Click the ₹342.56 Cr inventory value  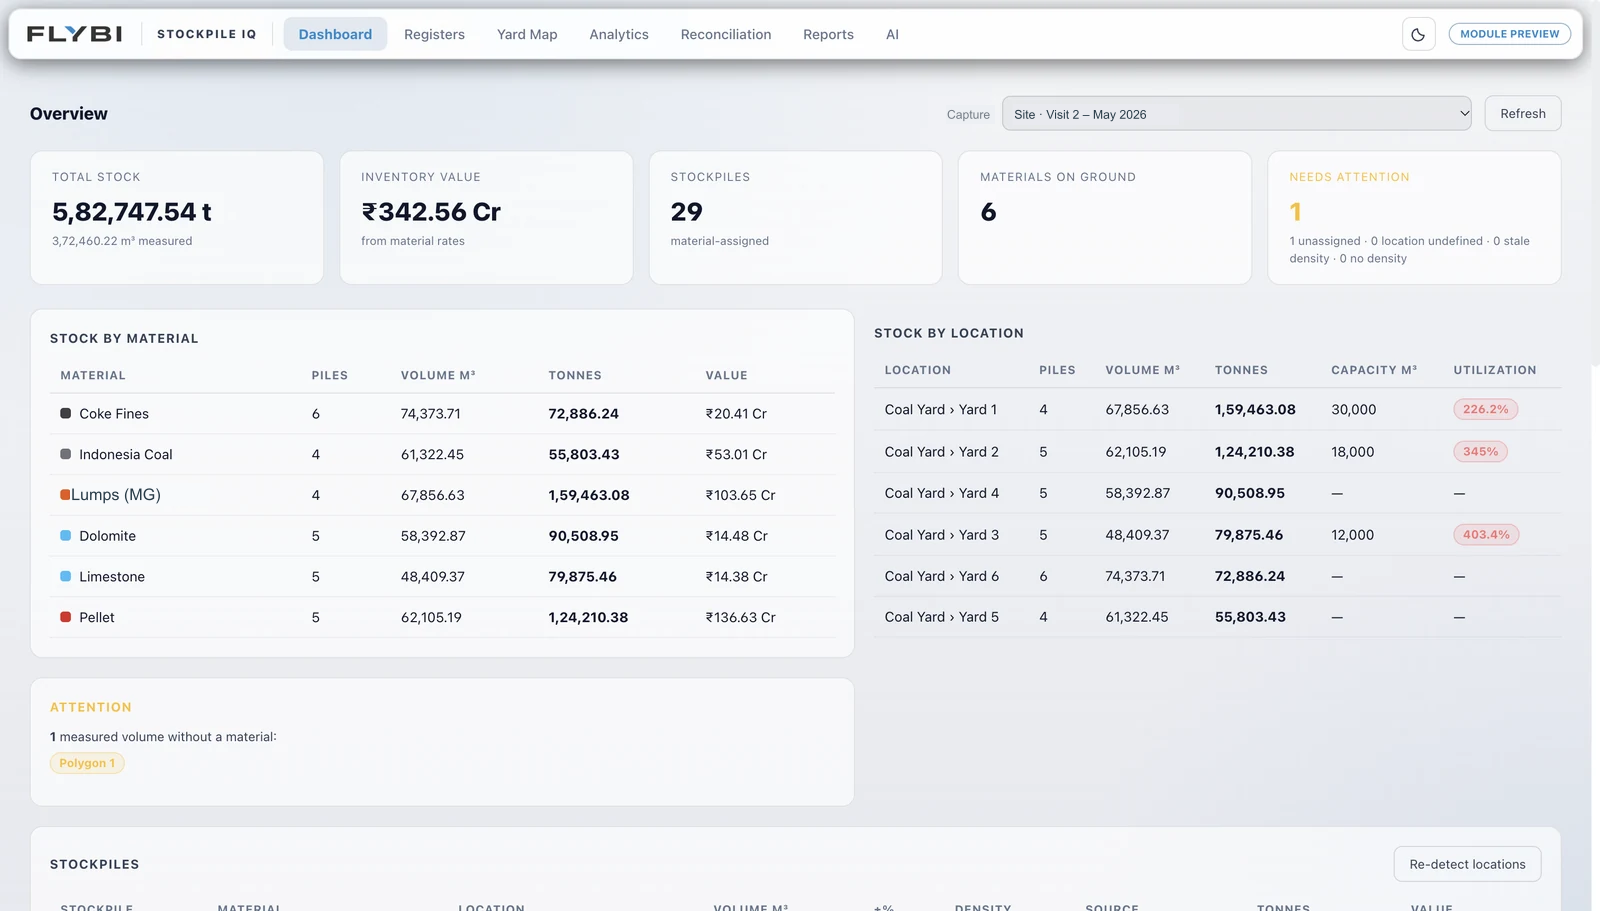431,212
